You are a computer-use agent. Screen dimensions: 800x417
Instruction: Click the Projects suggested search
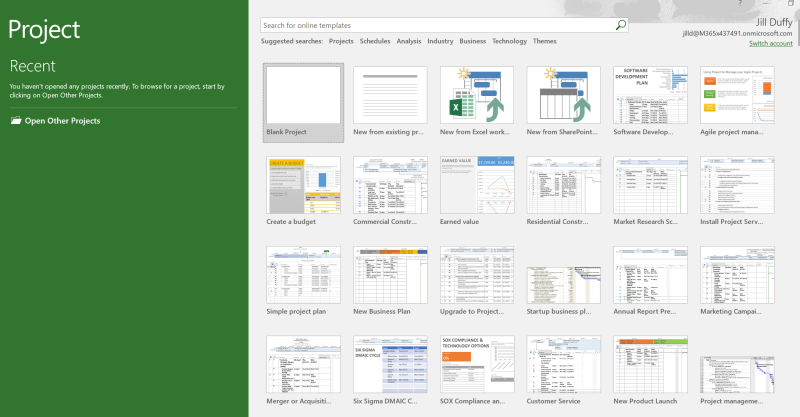(x=341, y=41)
